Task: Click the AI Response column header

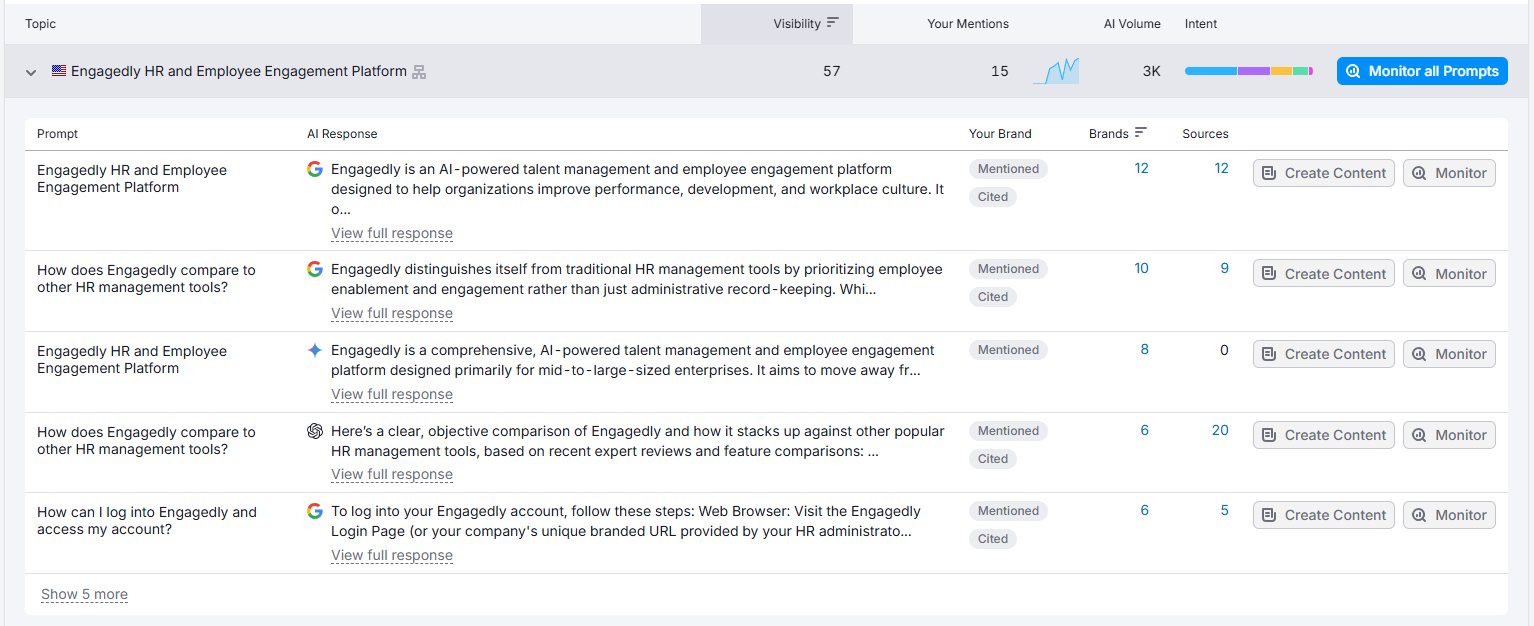Action: [x=342, y=133]
